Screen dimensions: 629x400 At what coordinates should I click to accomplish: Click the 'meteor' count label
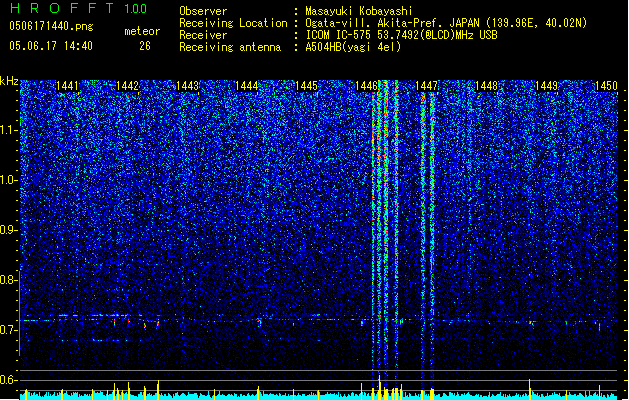point(142,31)
